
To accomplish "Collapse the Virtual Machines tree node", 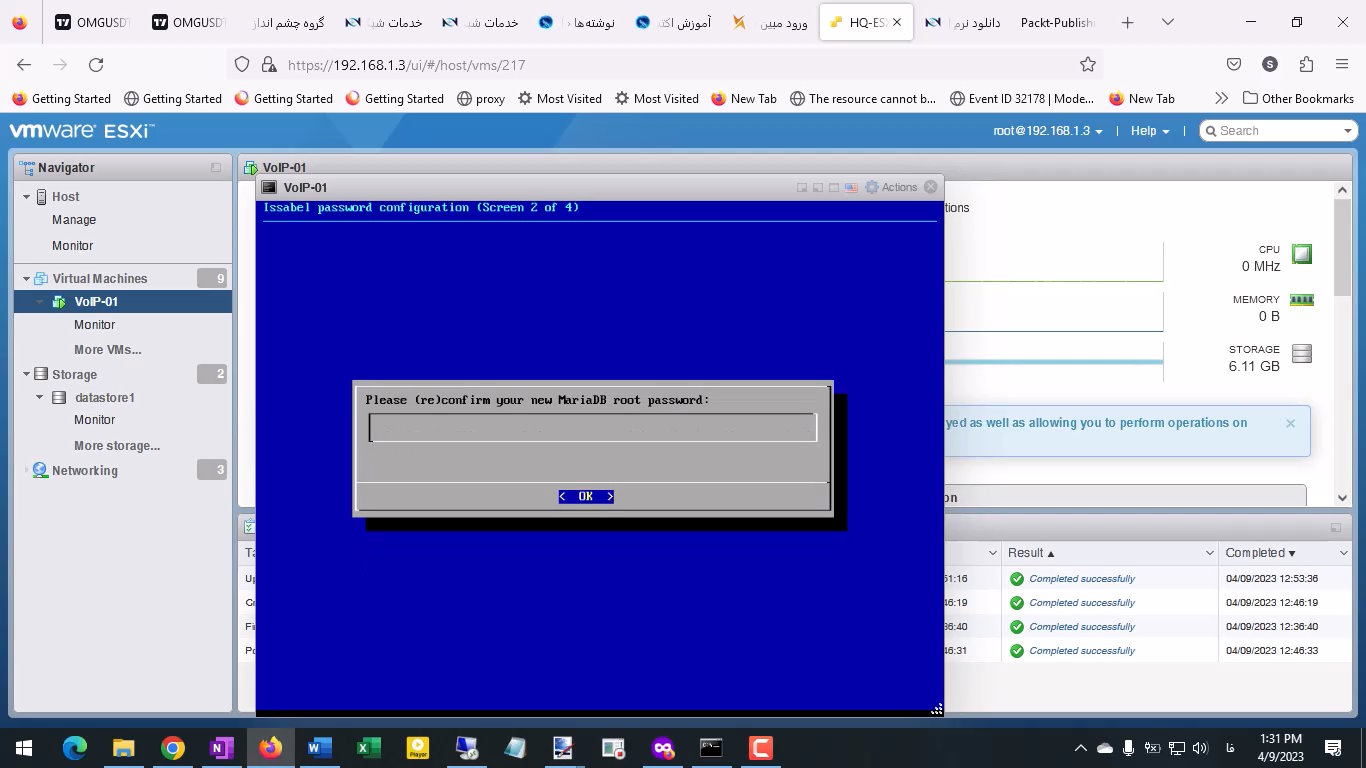I will [x=27, y=279].
